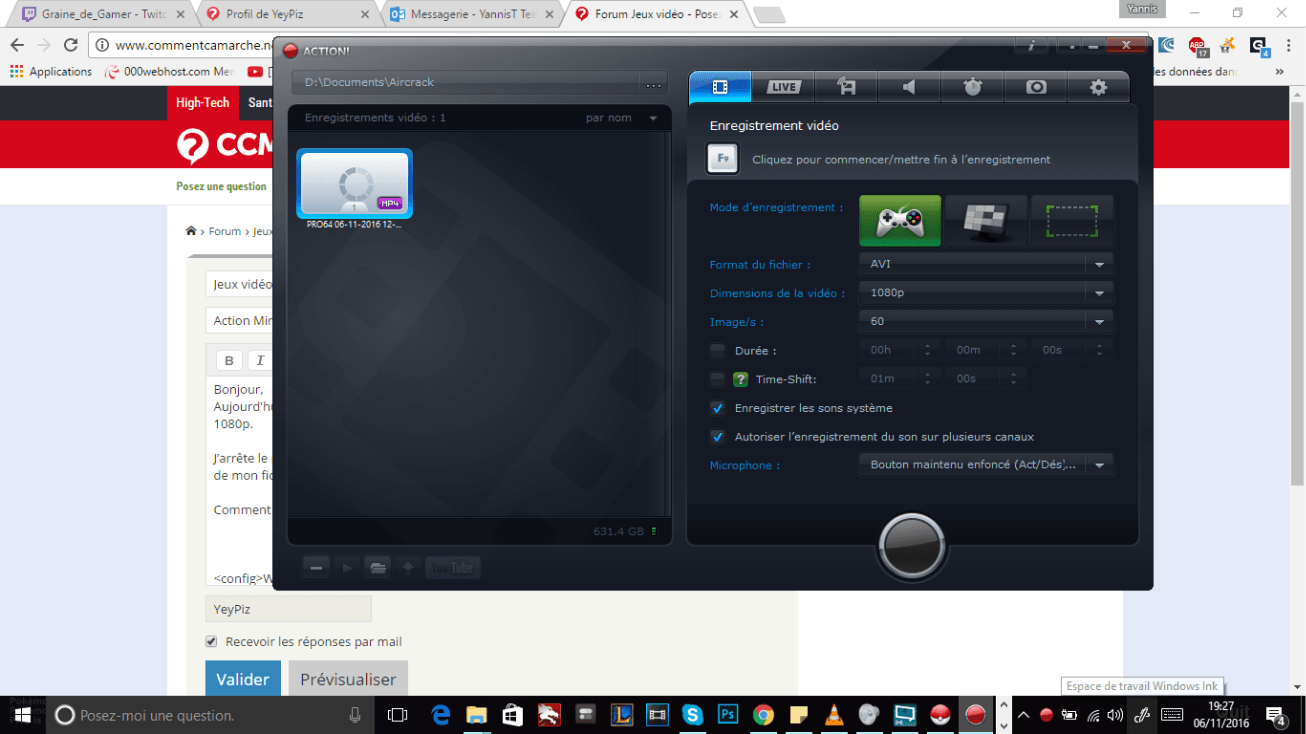
Task: Click the Valider button on the forum
Action: pos(243,679)
